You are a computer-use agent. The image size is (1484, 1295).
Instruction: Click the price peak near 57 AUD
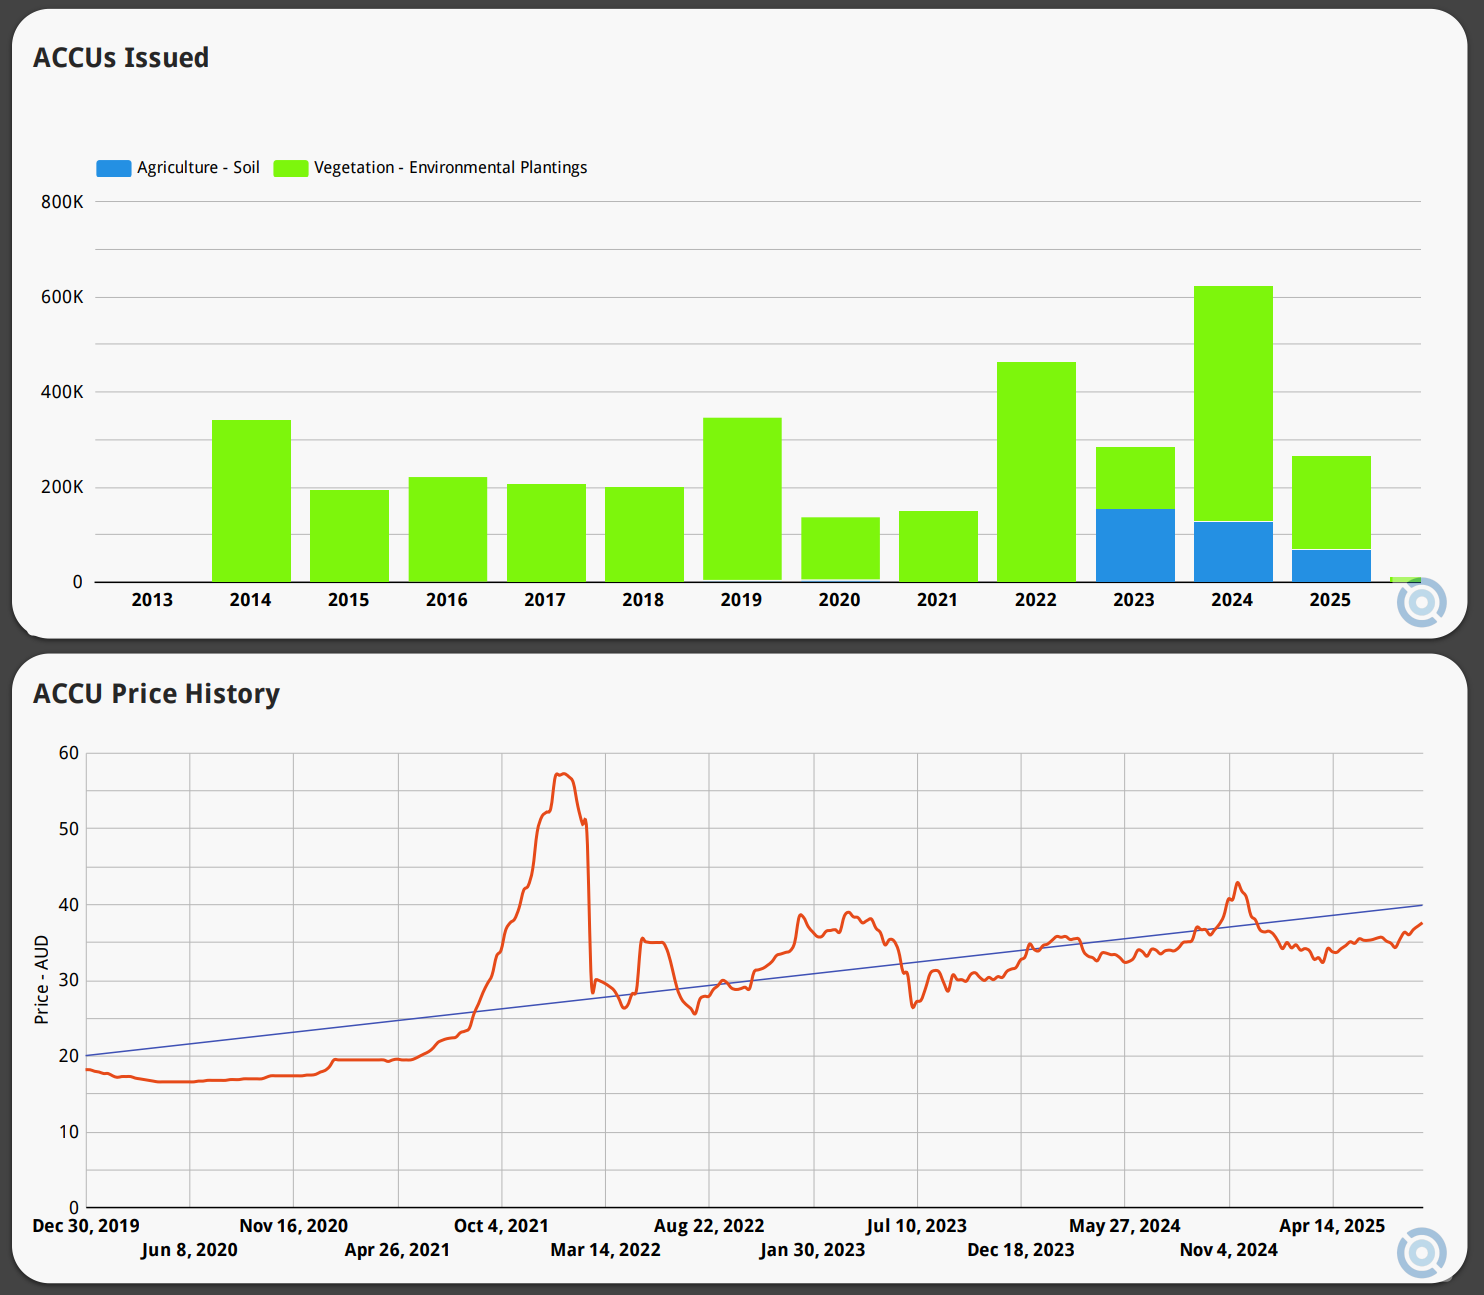563,774
